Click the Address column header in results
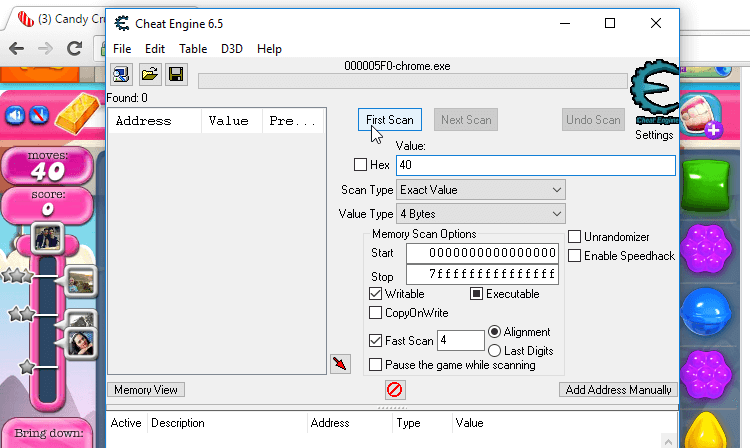The image size is (750, 448). point(154,121)
